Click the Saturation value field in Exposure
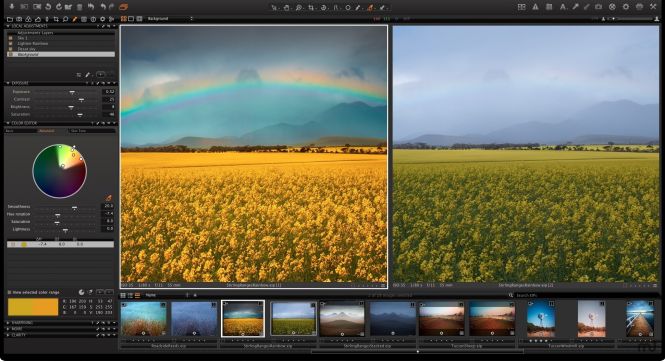Screen dimensions: 665x362 tap(110, 114)
